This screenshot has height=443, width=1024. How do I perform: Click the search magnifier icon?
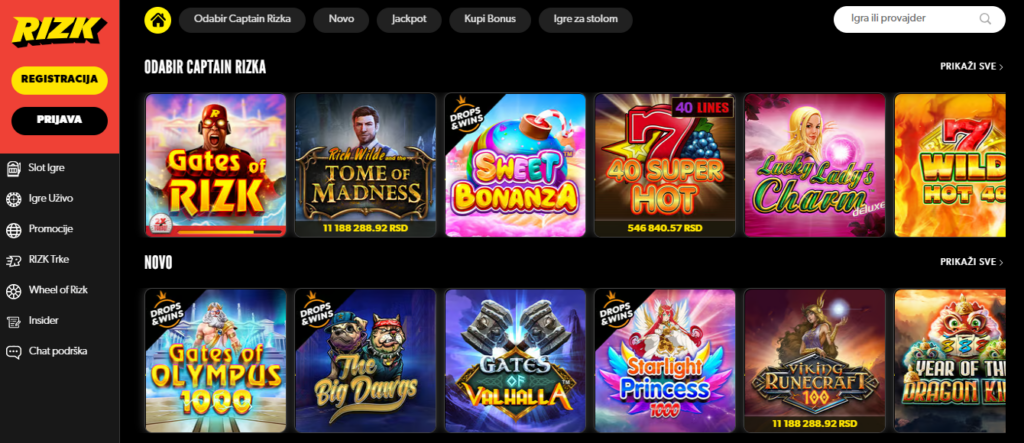985,19
